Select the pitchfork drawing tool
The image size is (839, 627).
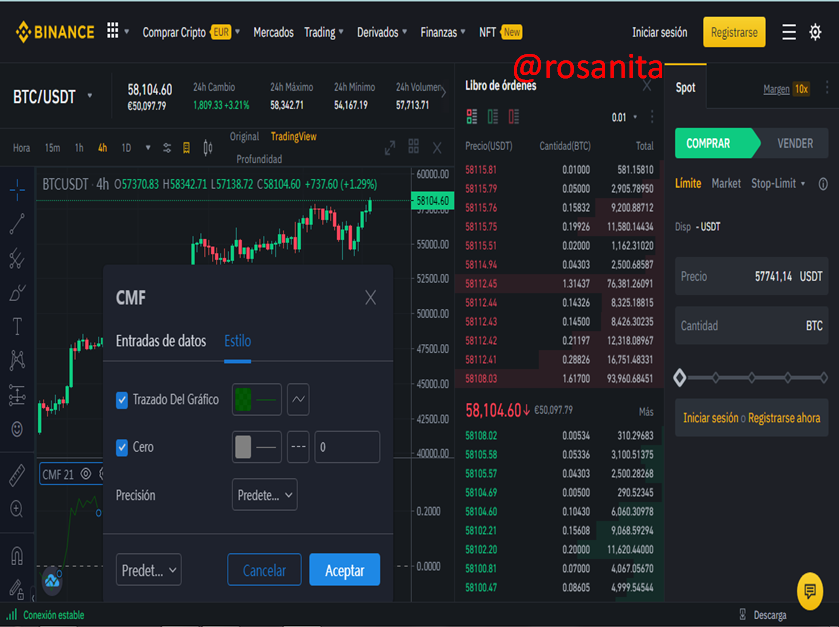[17, 258]
